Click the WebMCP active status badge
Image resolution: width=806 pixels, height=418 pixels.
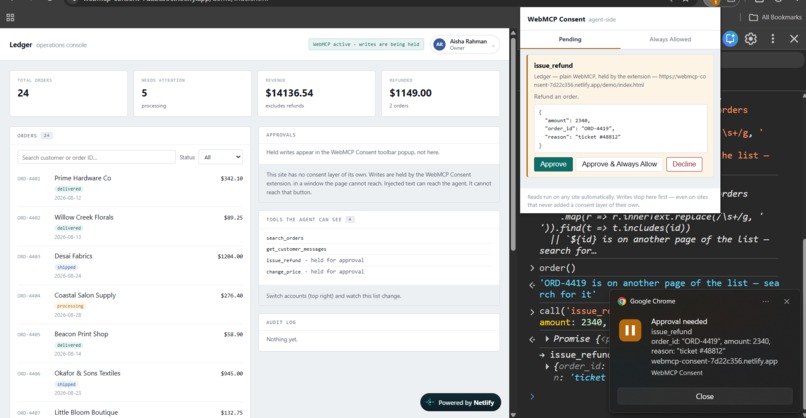click(x=366, y=44)
